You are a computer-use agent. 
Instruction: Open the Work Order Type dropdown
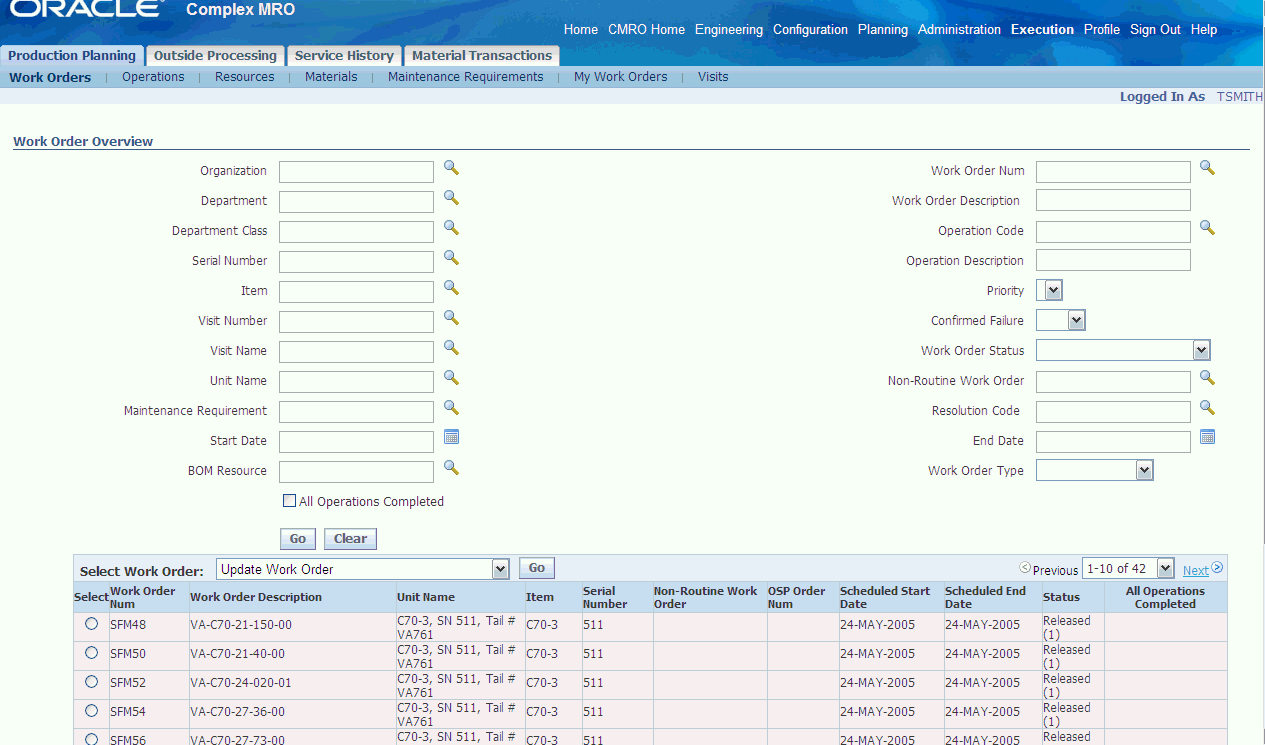[1095, 470]
